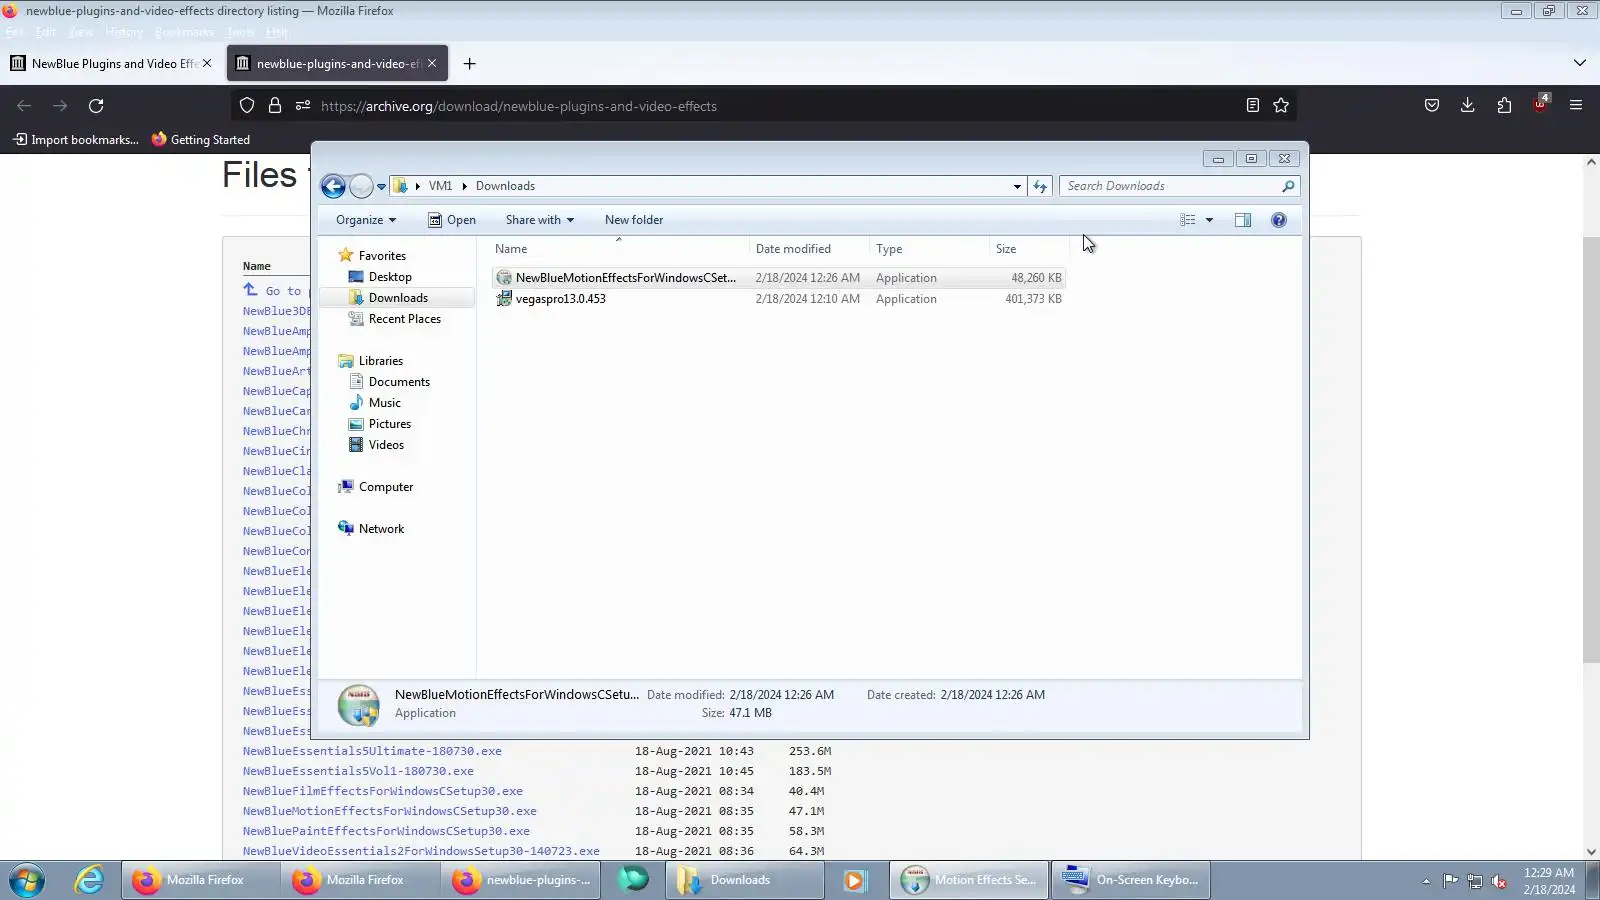Open the Share with dropdown
Screen dimensions: 1600x900
coord(540,220)
